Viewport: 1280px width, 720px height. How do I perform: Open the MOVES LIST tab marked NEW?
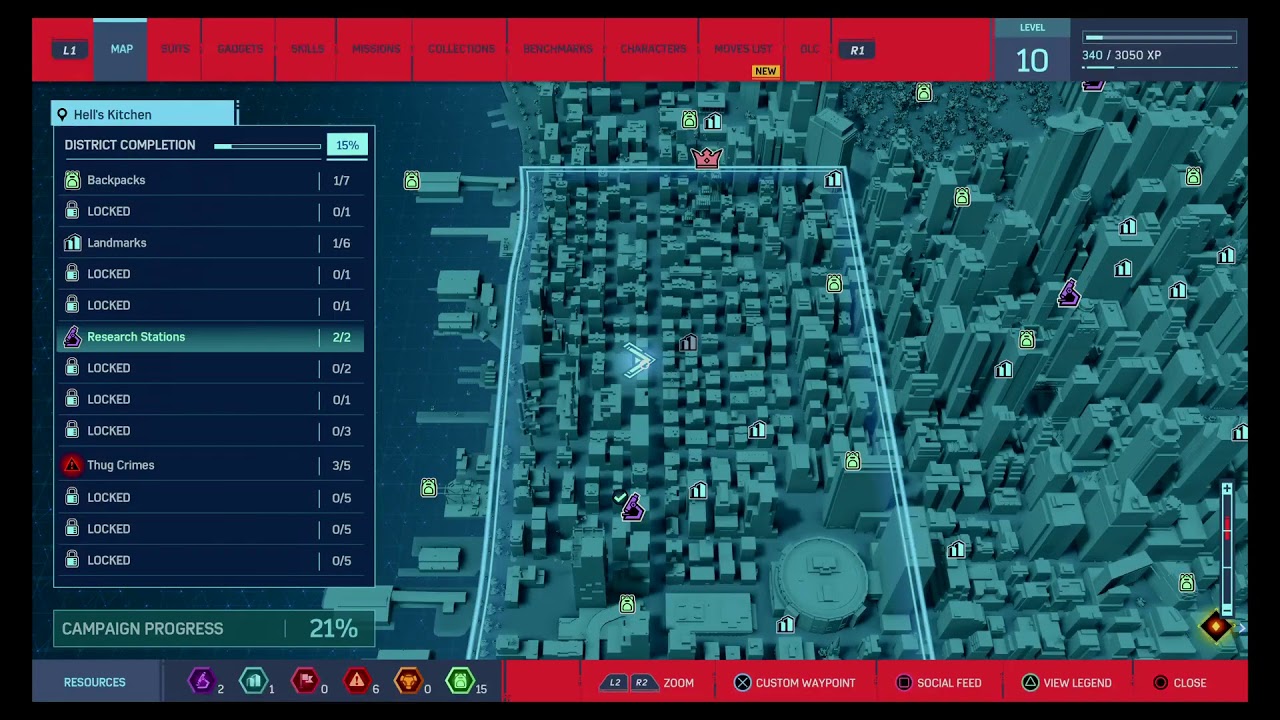click(x=743, y=49)
